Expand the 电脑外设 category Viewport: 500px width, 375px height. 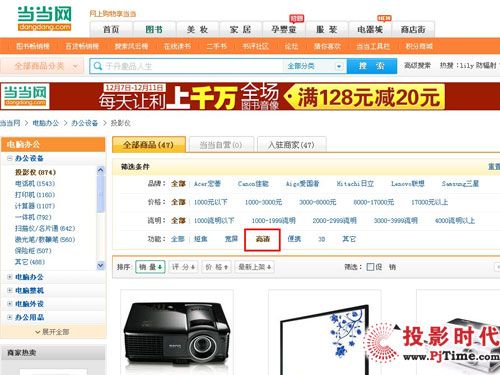pyautogui.click(x=10, y=304)
